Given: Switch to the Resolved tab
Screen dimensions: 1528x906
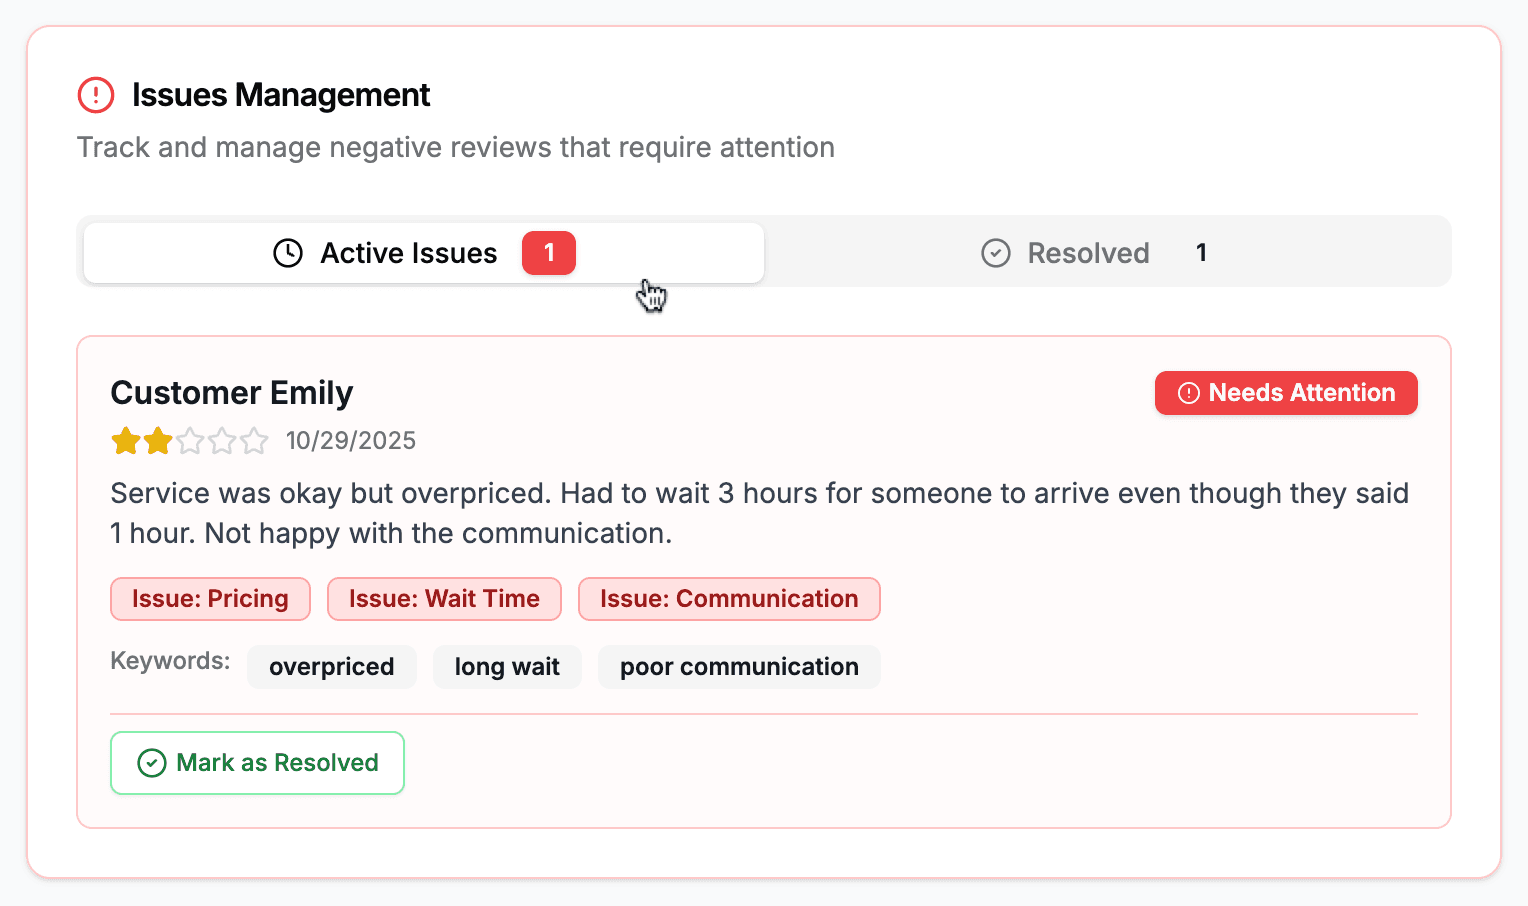Looking at the screenshot, I should click(x=1088, y=253).
